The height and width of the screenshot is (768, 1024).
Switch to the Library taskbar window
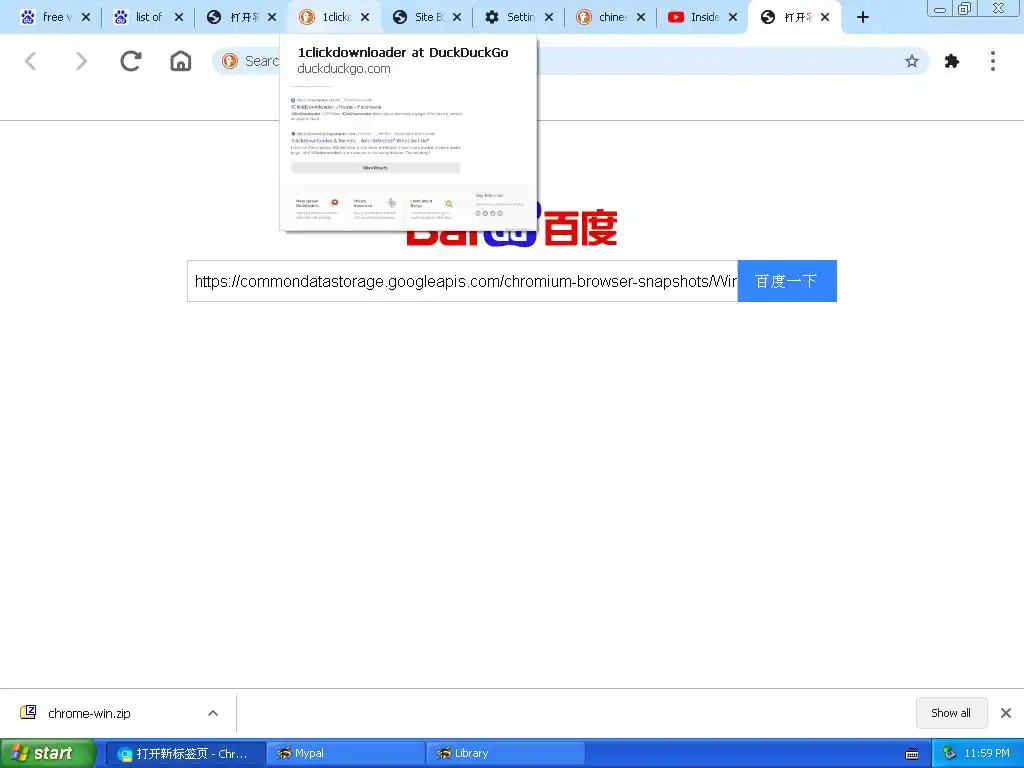(x=505, y=753)
